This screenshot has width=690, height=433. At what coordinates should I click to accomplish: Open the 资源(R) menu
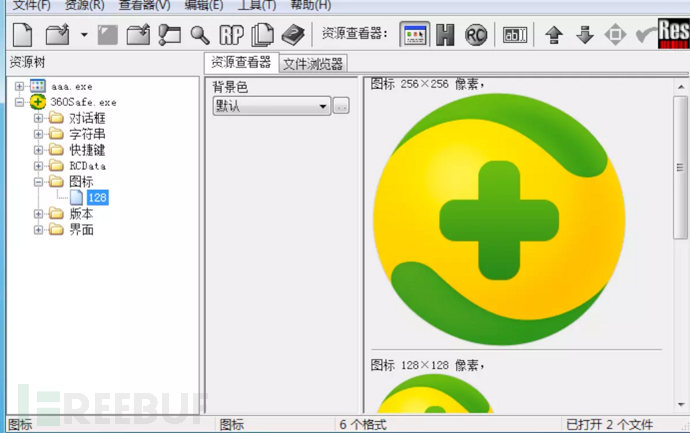coord(84,5)
